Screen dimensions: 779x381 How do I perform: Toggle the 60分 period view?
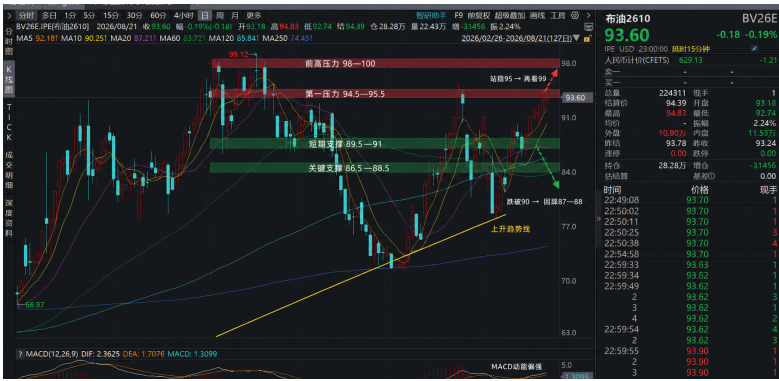pos(157,15)
